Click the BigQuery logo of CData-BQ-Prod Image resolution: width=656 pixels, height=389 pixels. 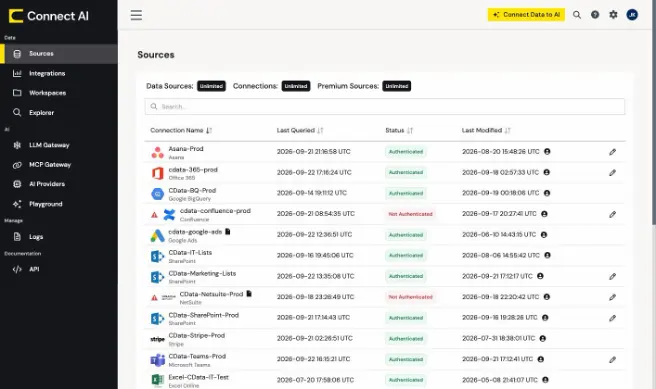pyautogui.click(x=157, y=194)
